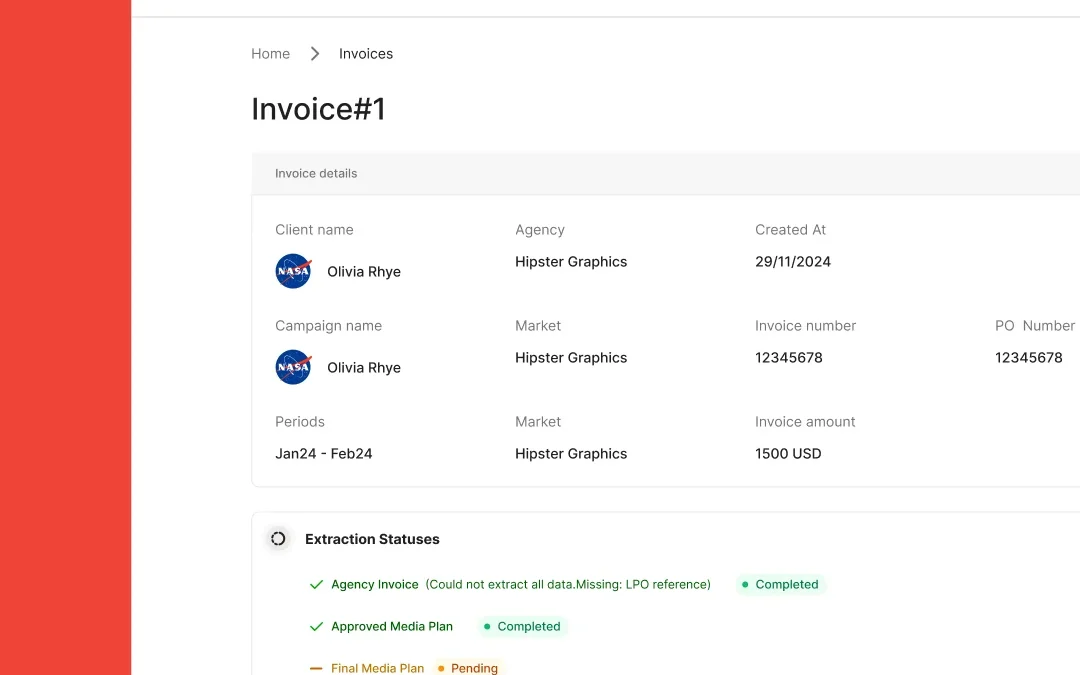
Task: Click the Client name field label
Action: (314, 229)
